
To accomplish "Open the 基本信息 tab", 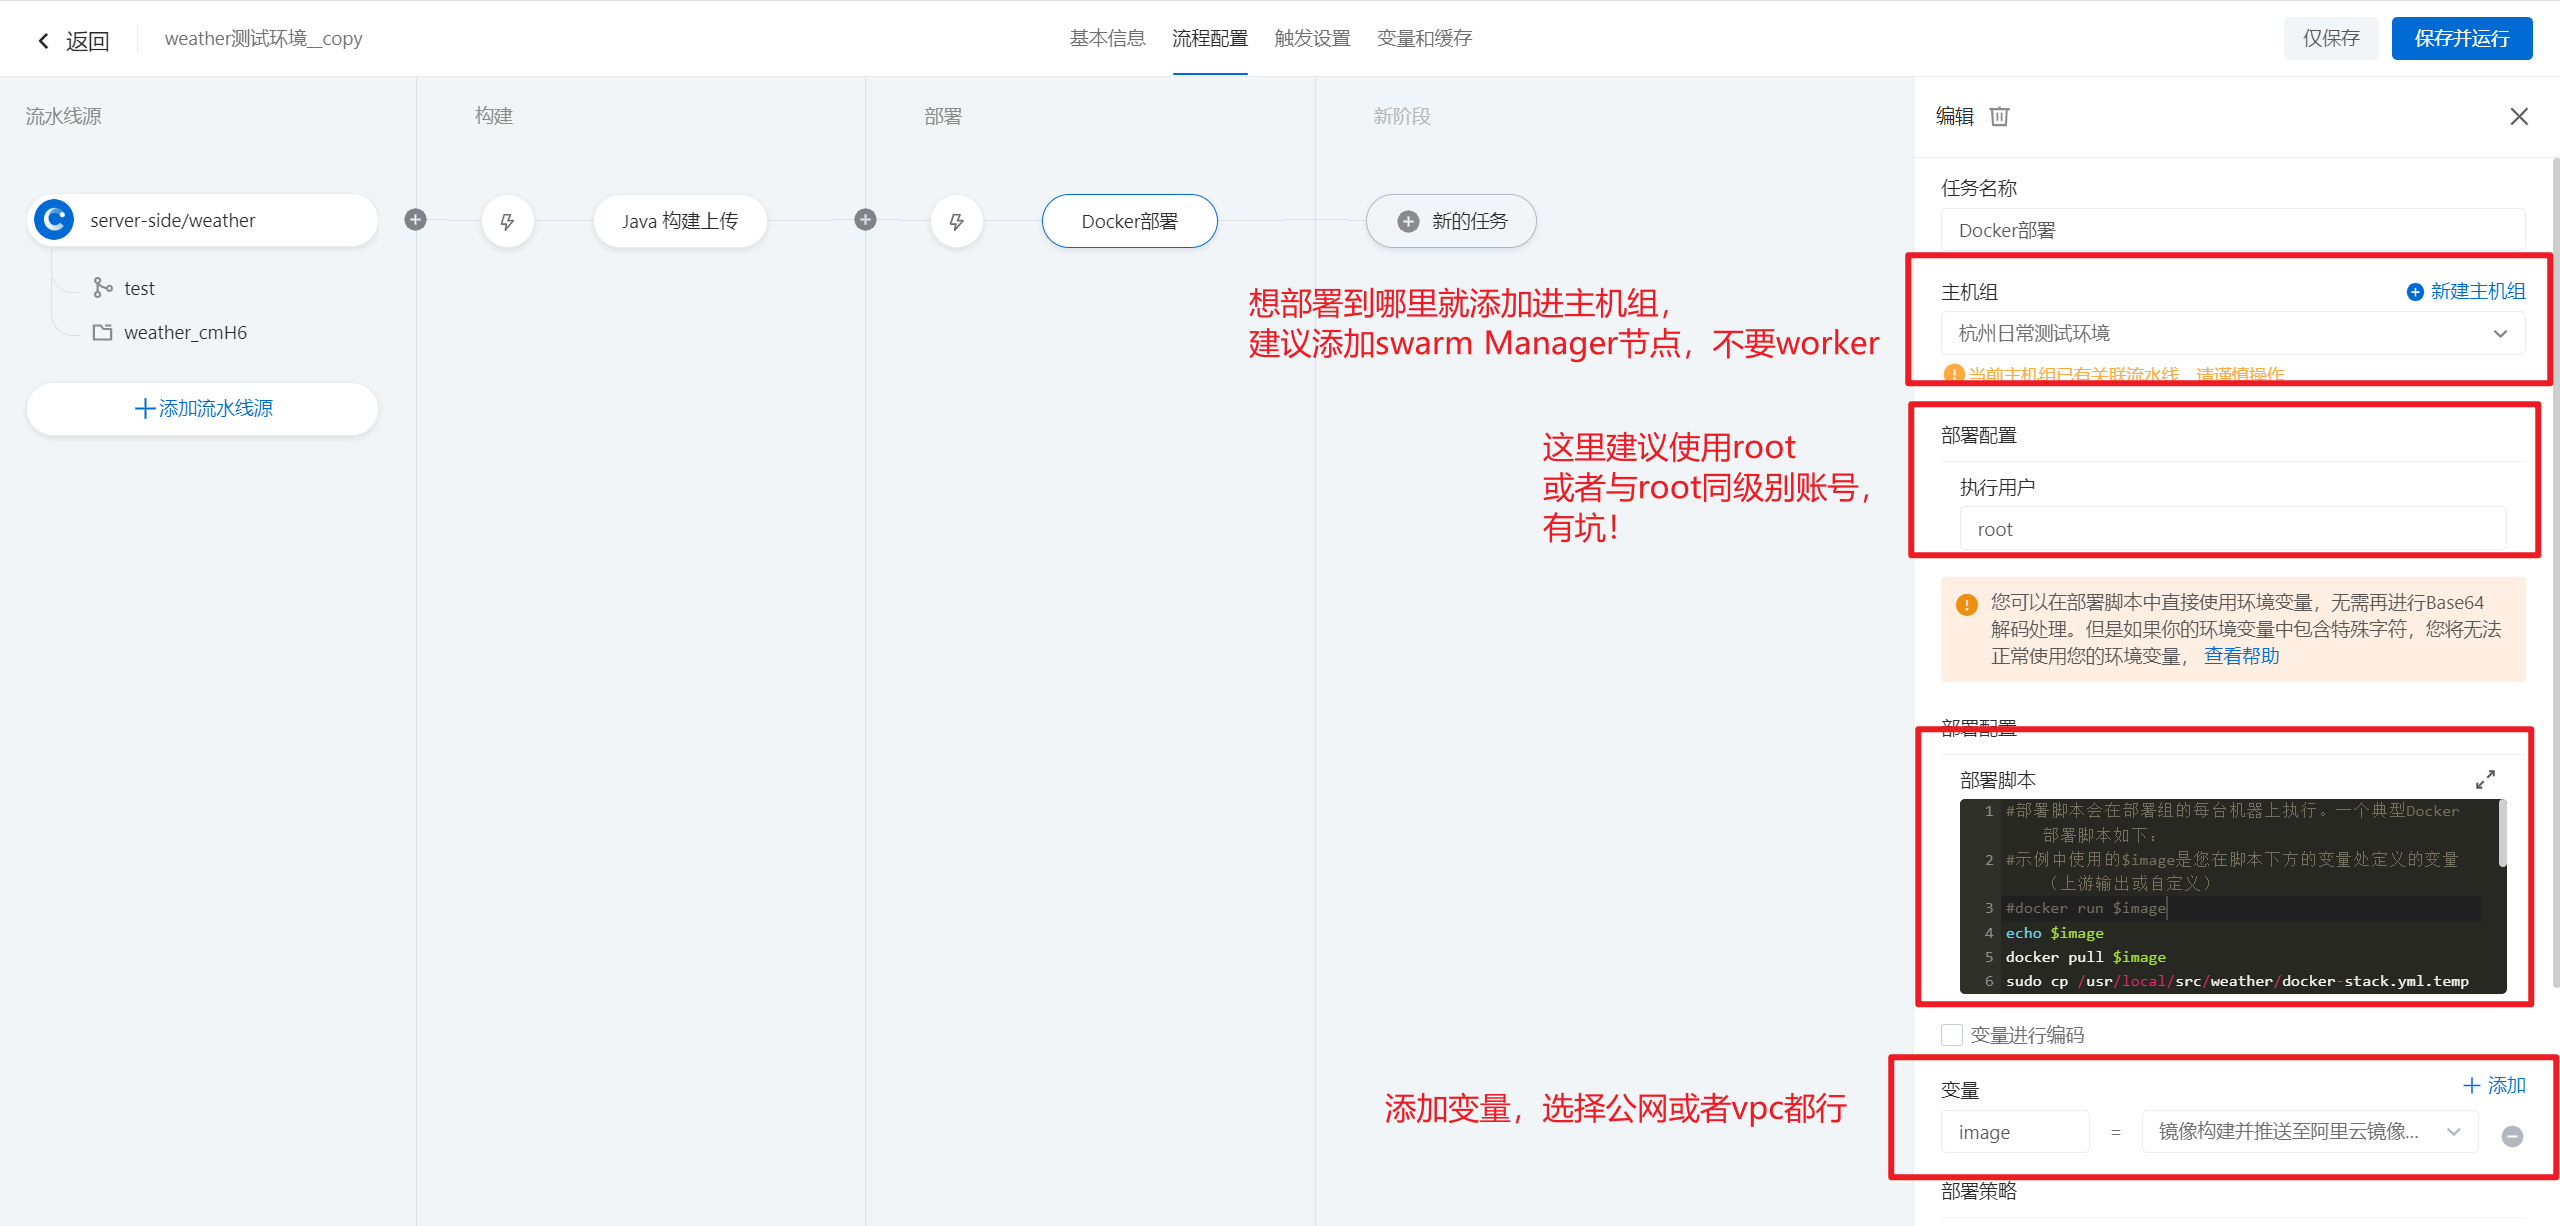I will pyautogui.click(x=1107, y=38).
